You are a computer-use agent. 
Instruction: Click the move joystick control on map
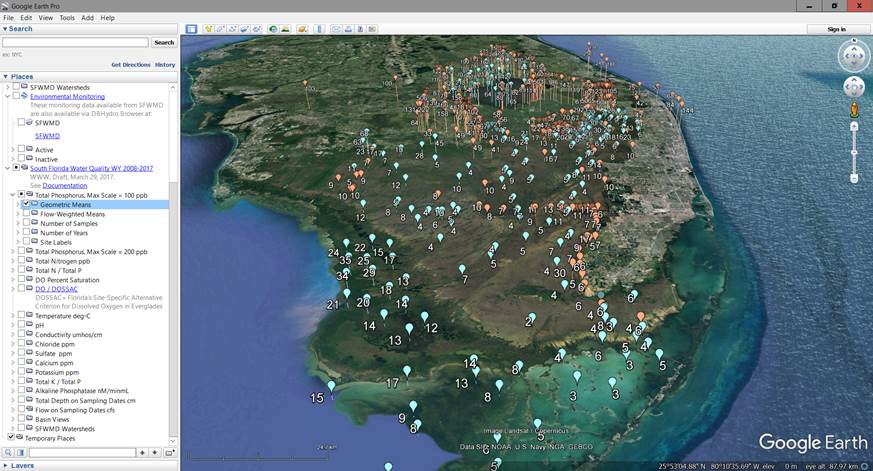point(854,87)
